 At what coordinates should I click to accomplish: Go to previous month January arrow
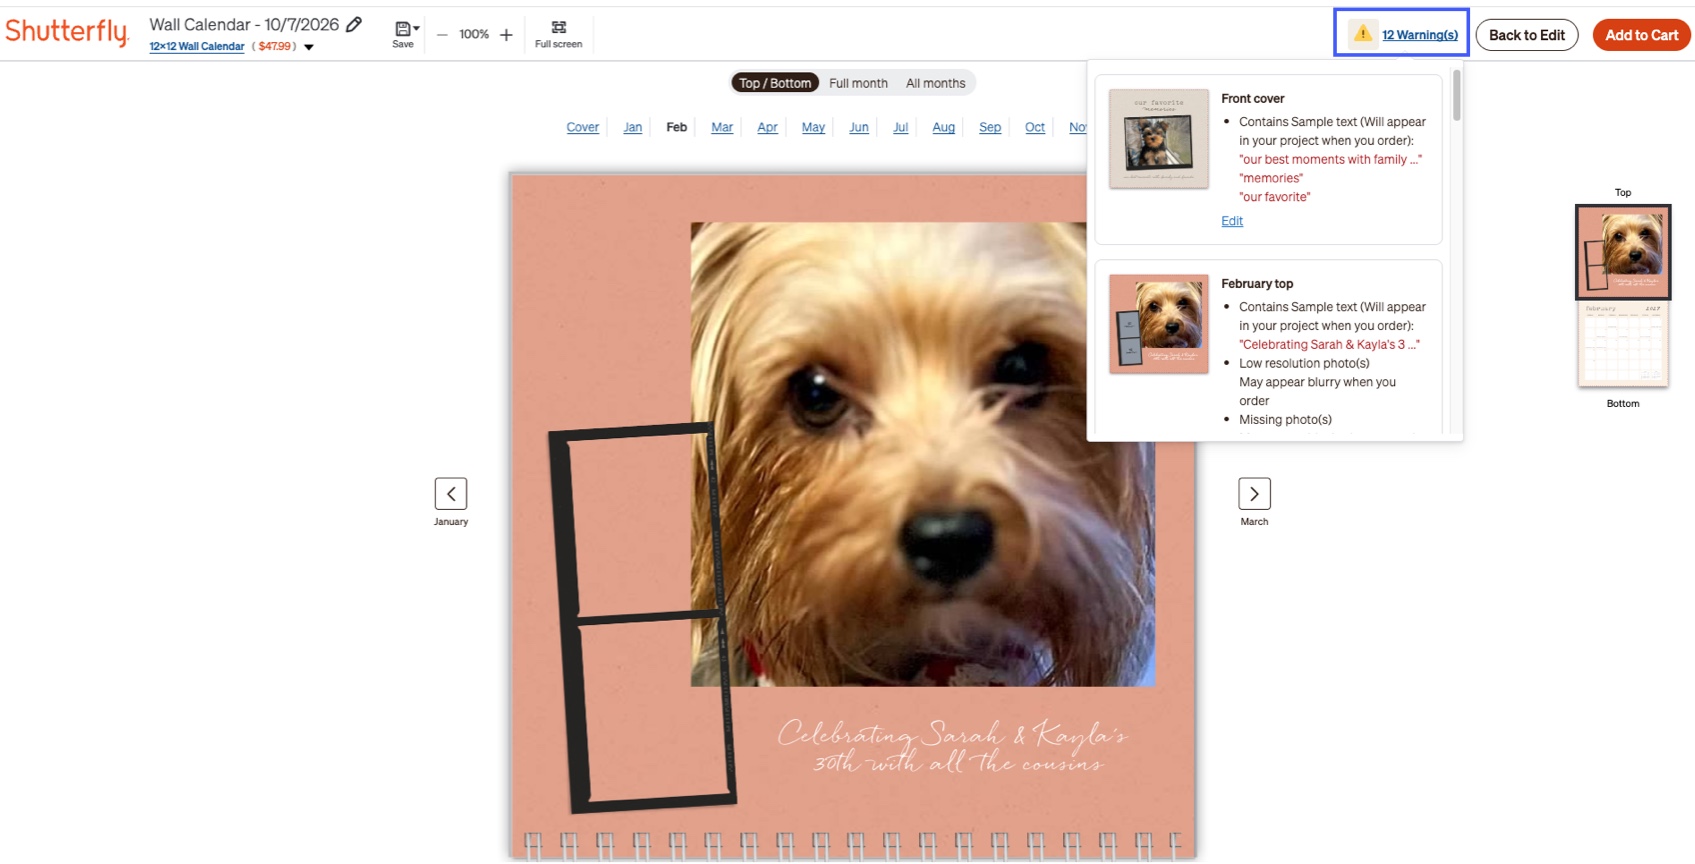pyautogui.click(x=451, y=494)
